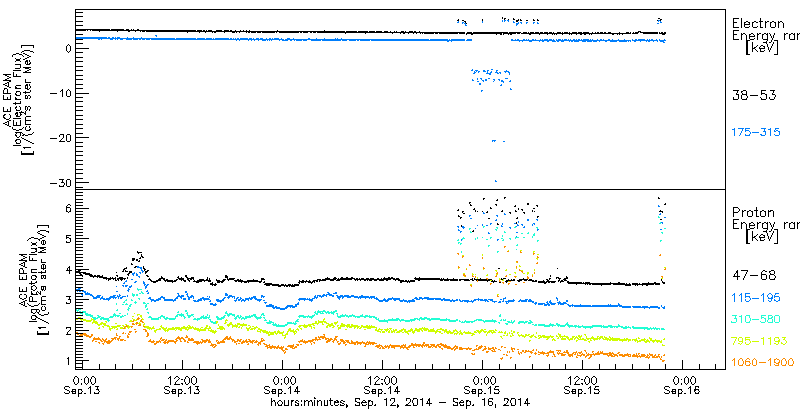Image resolution: width=800 pixels, height=410 pixels.
Task: Click the hours:minutes date range axis title
Action: (x=399, y=402)
